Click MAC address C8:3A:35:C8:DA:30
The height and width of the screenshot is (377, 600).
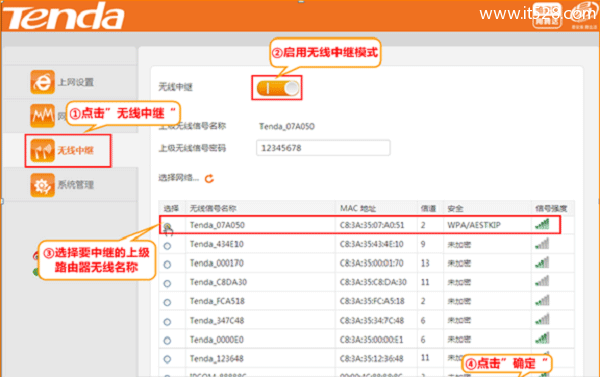(373, 282)
